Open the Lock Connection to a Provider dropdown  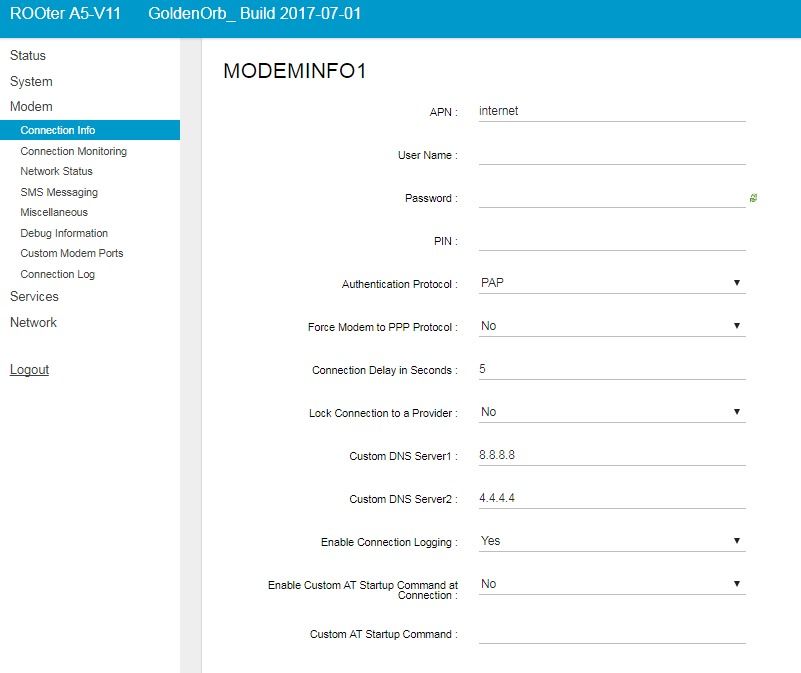[612, 412]
